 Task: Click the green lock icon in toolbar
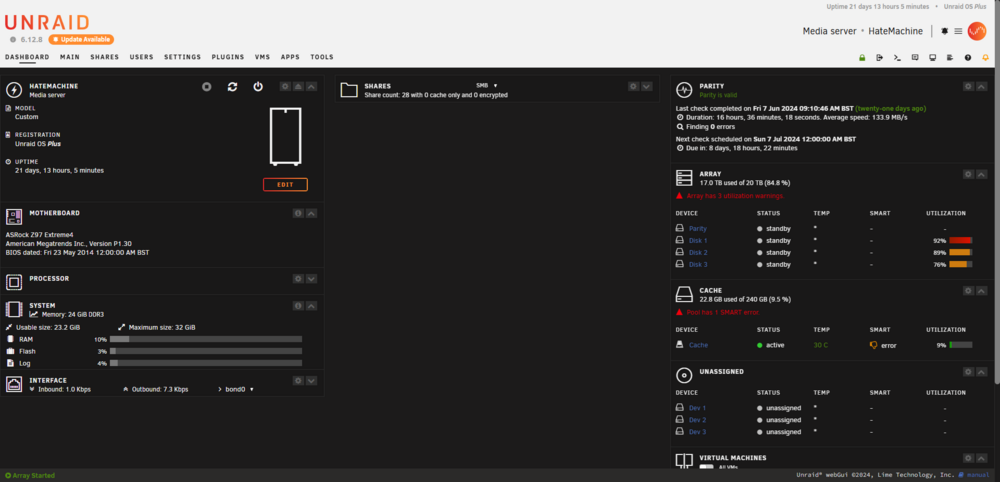pyautogui.click(x=862, y=57)
